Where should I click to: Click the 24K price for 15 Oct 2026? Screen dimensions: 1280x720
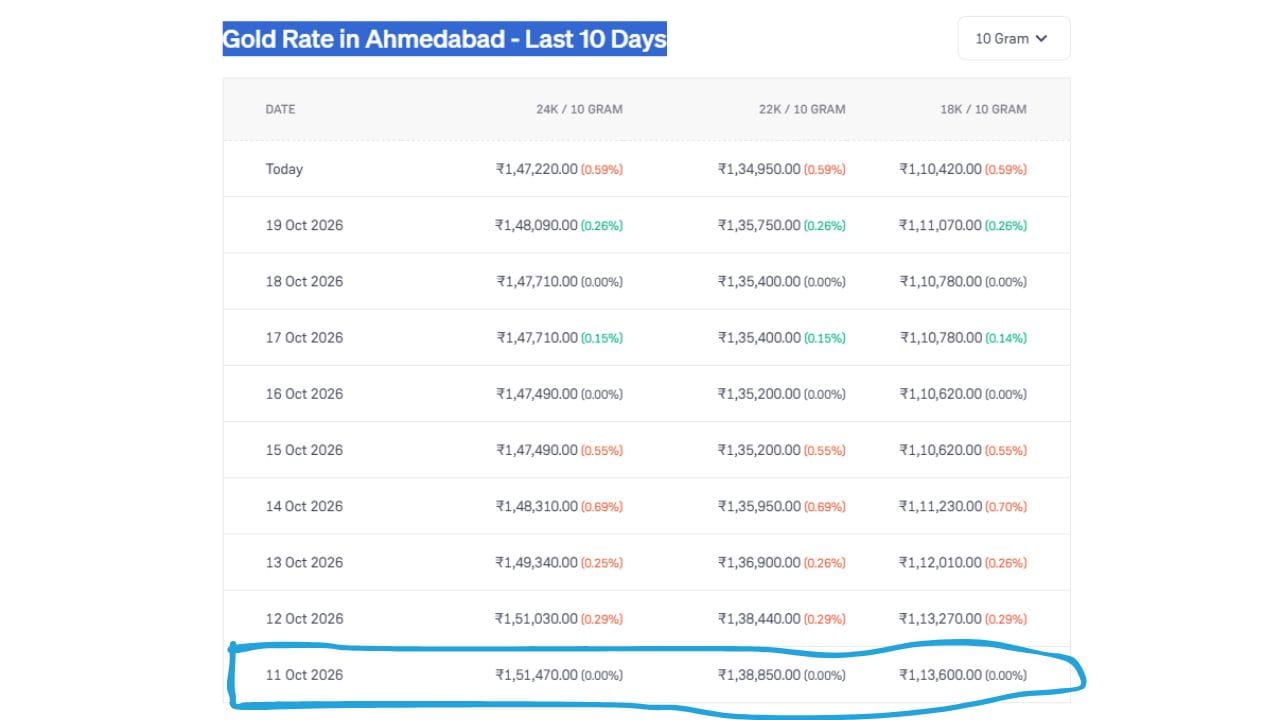pos(537,450)
